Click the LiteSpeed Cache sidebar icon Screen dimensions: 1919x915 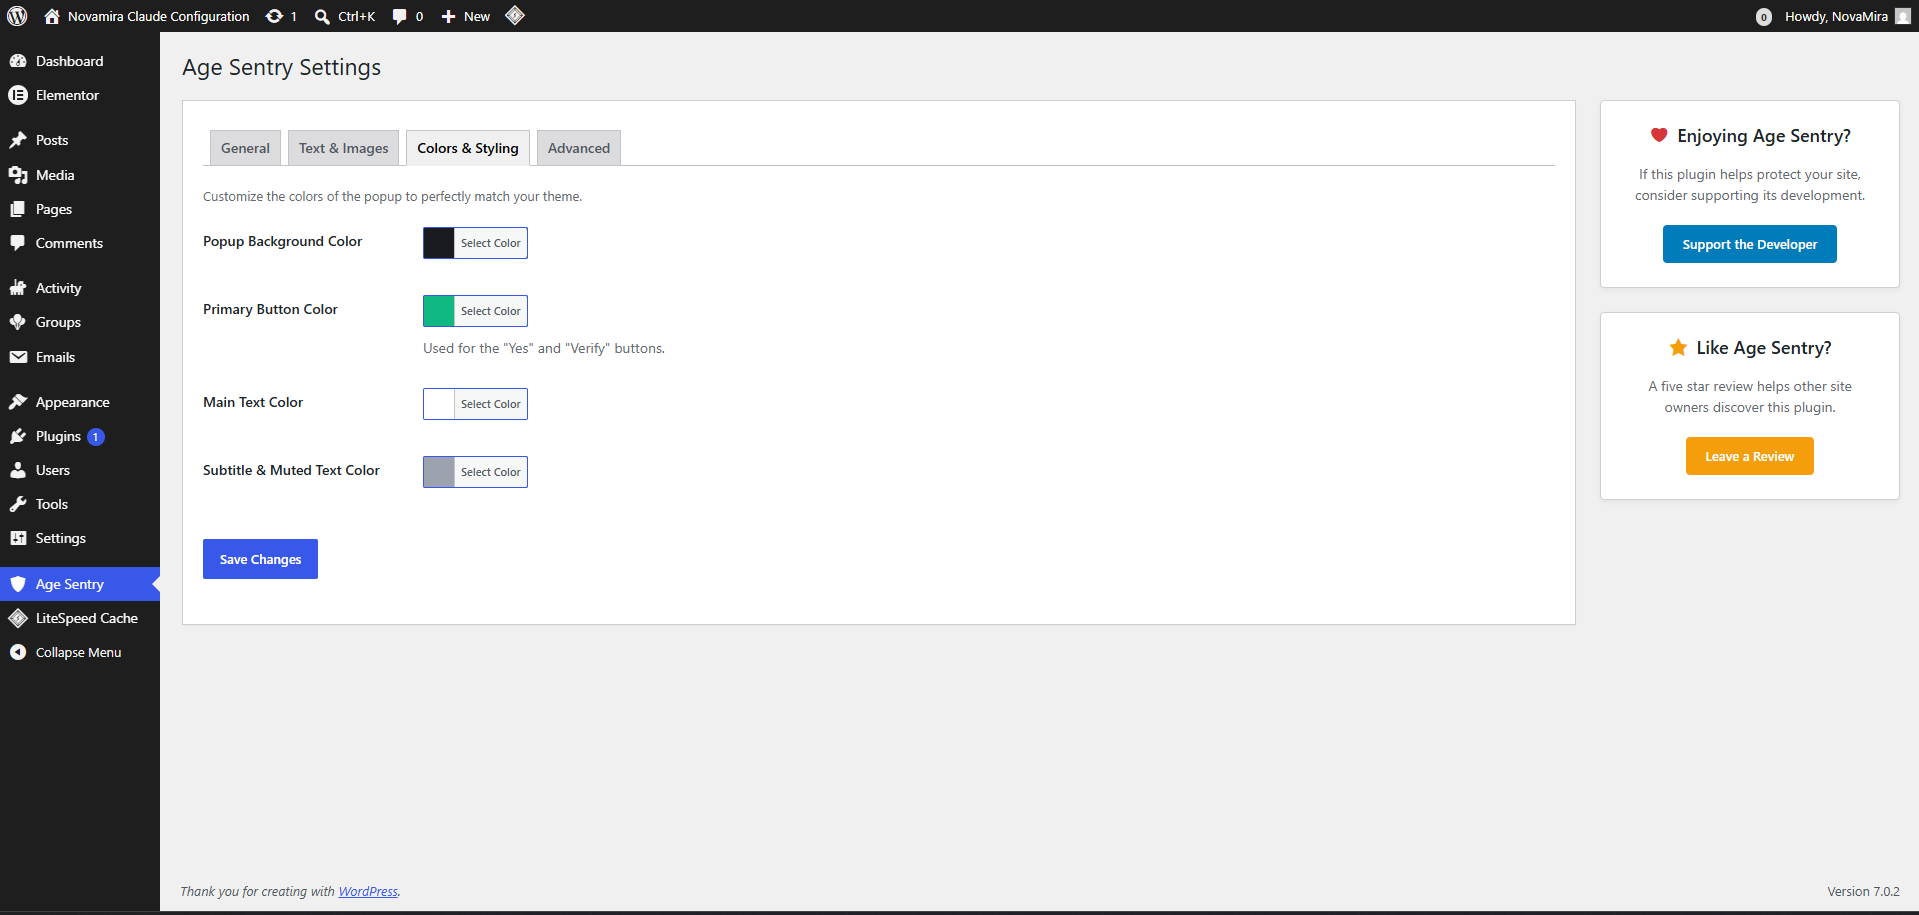point(18,618)
